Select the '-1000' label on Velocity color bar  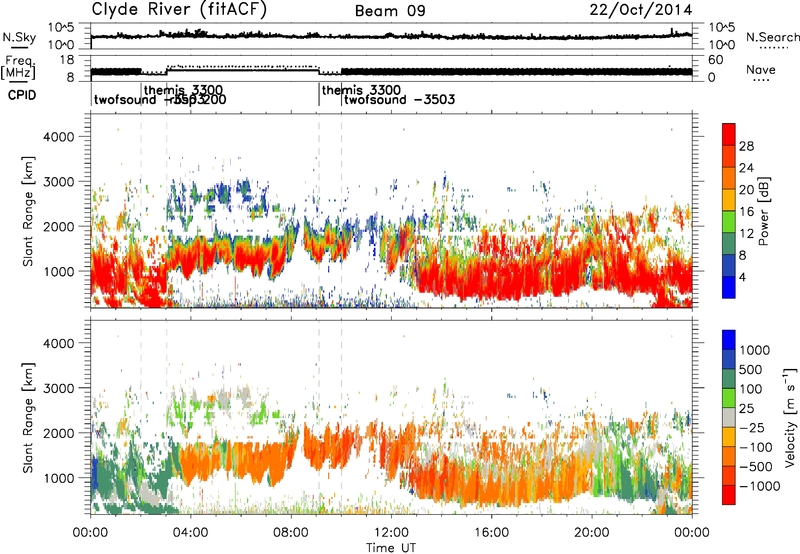point(760,486)
